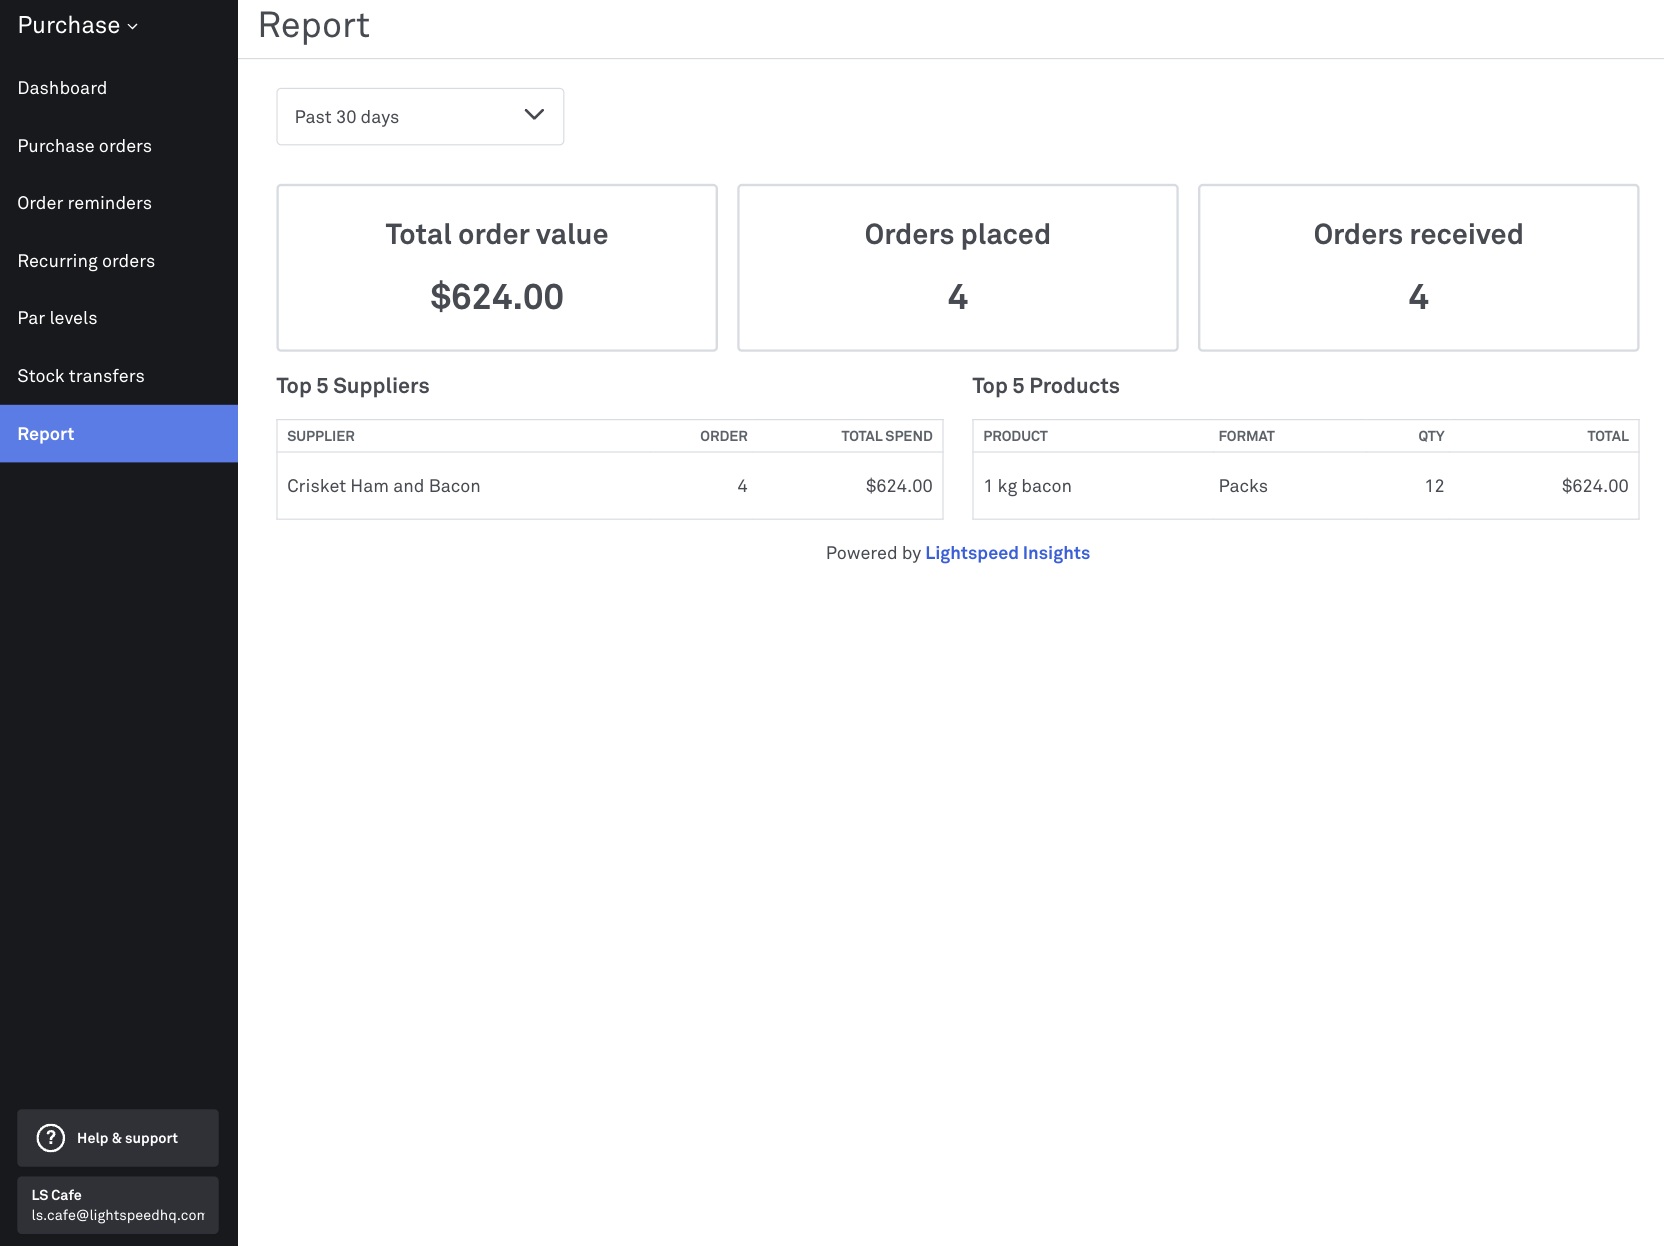Click the Report page title
The height and width of the screenshot is (1246, 1664).
click(x=314, y=25)
